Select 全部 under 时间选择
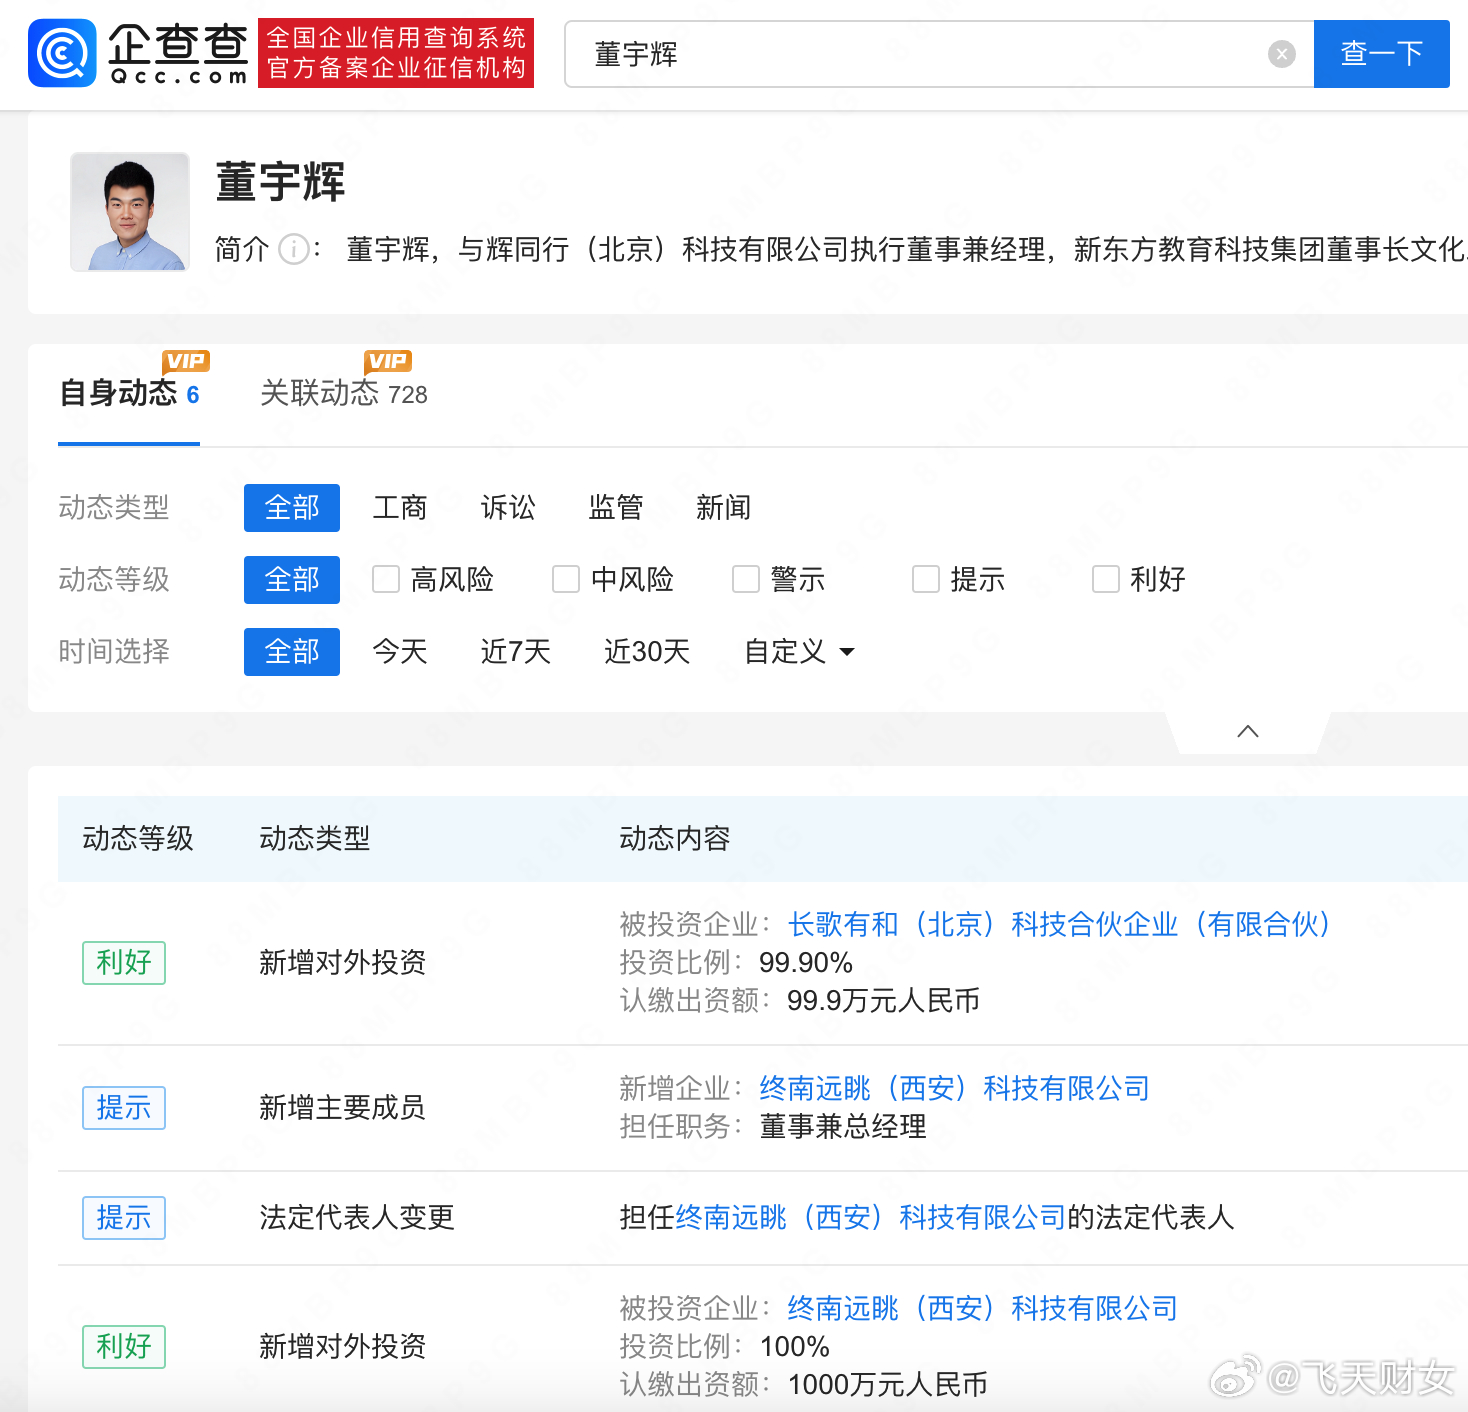This screenshot has height=1412, width=1468. point(292,652)
